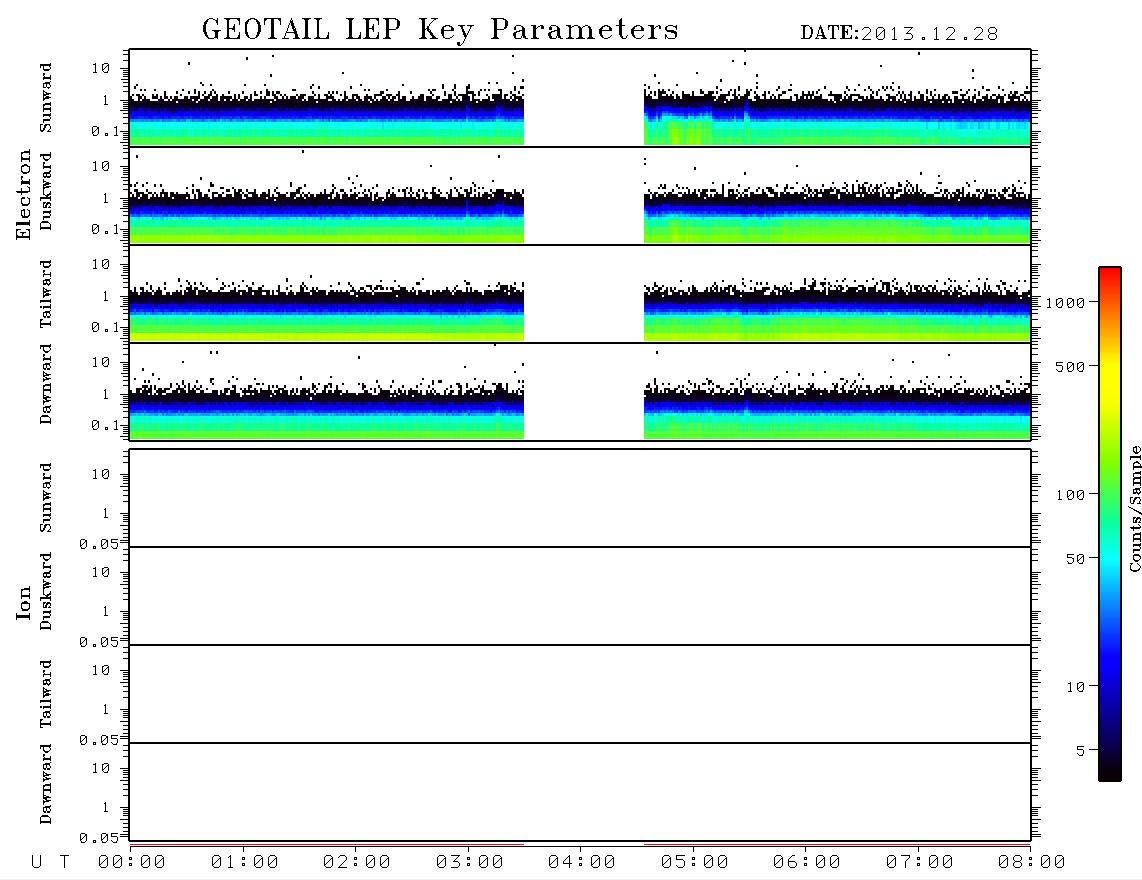Screen dimensions: 1142x880
Task: Click the 08:00 time tick label
Action: [x=1032, y=863]
